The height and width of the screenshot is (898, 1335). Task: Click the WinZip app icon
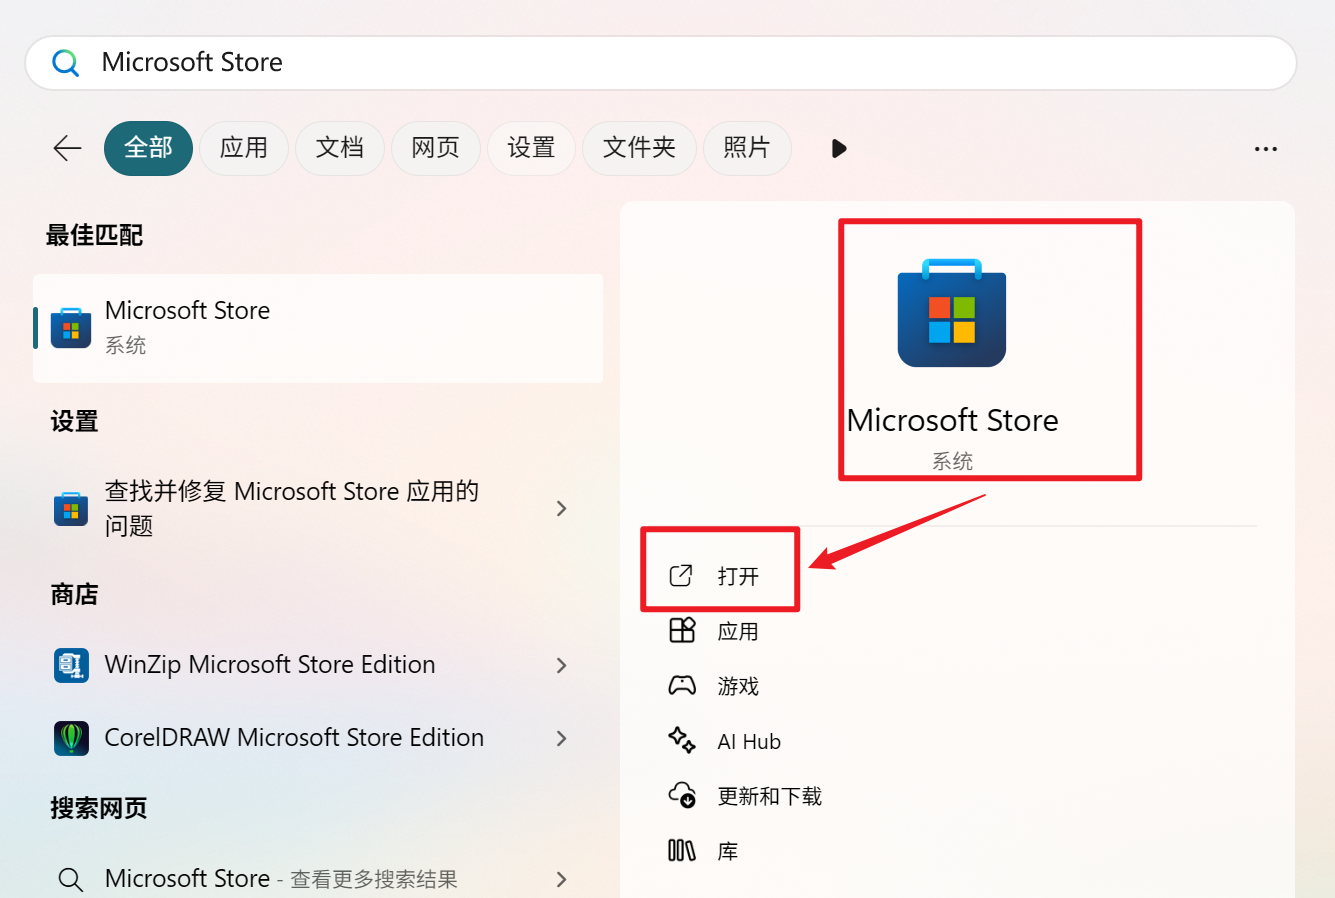71,665
